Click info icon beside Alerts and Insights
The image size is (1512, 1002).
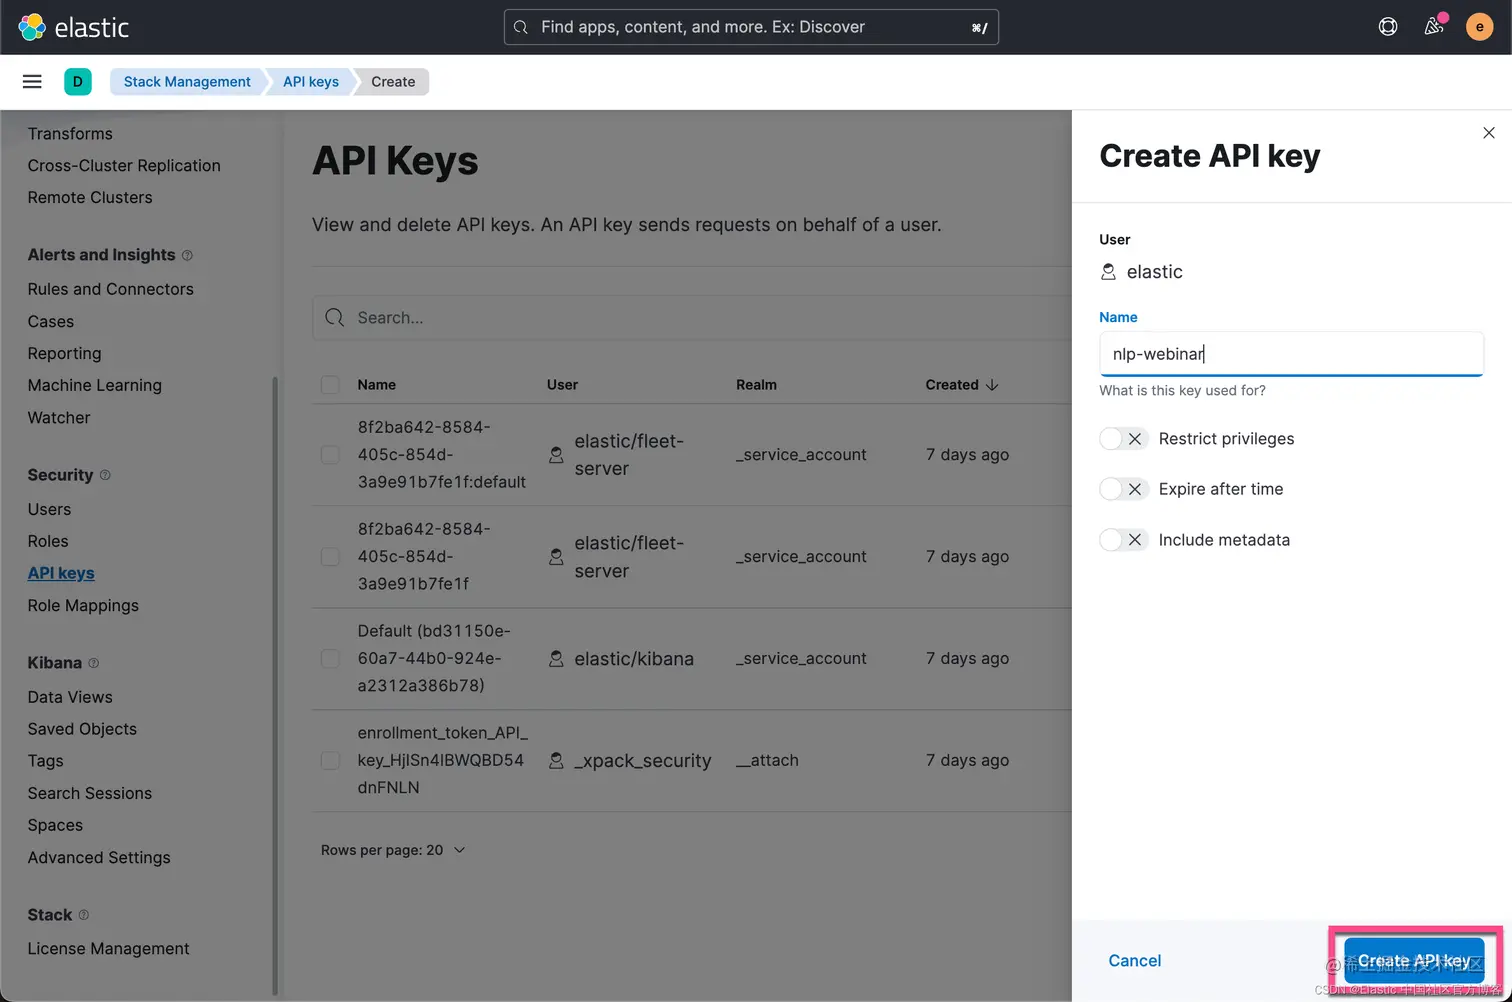click(187, 255)
